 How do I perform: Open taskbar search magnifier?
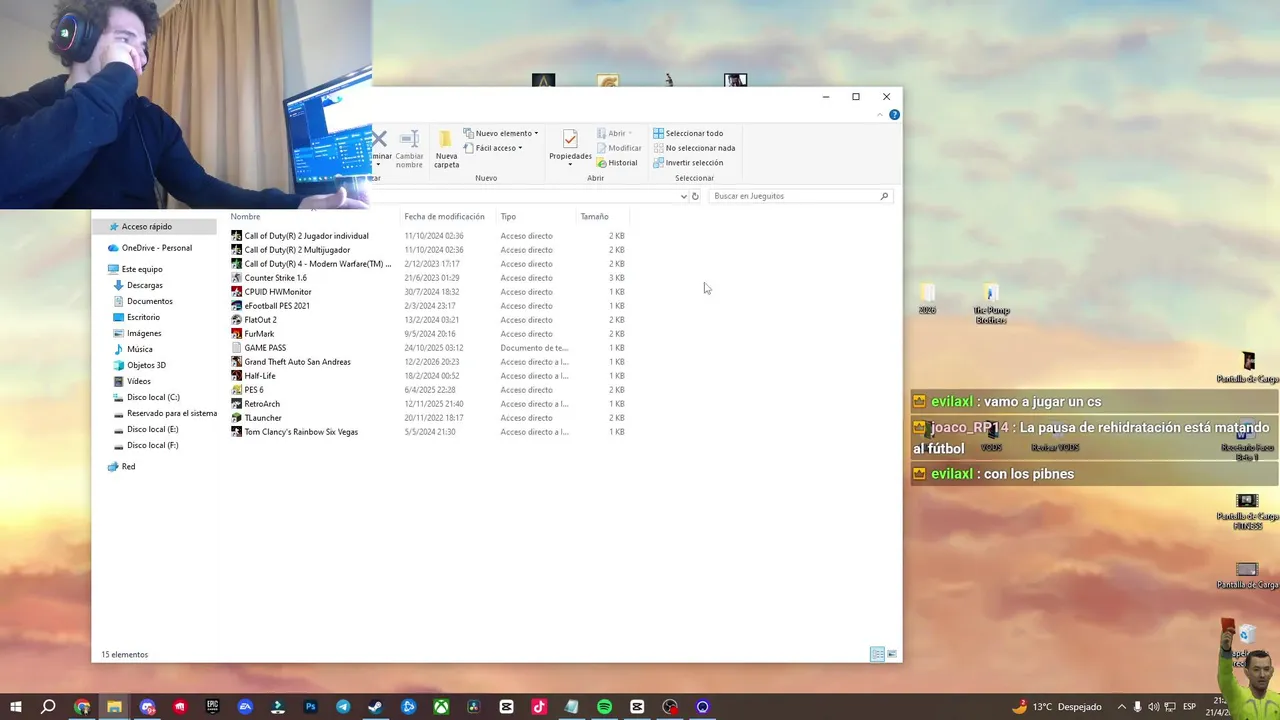pyautogui.click(x=48, y=707)
